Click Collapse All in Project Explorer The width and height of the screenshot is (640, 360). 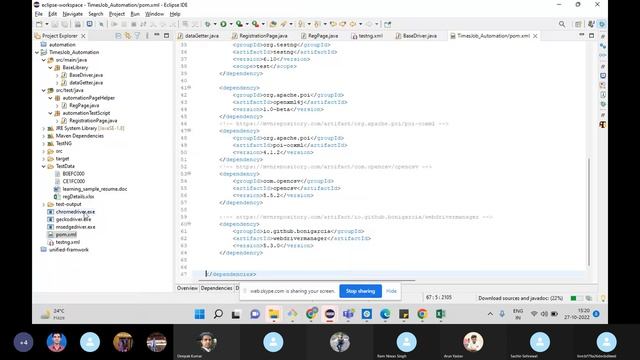coord(118,36)
